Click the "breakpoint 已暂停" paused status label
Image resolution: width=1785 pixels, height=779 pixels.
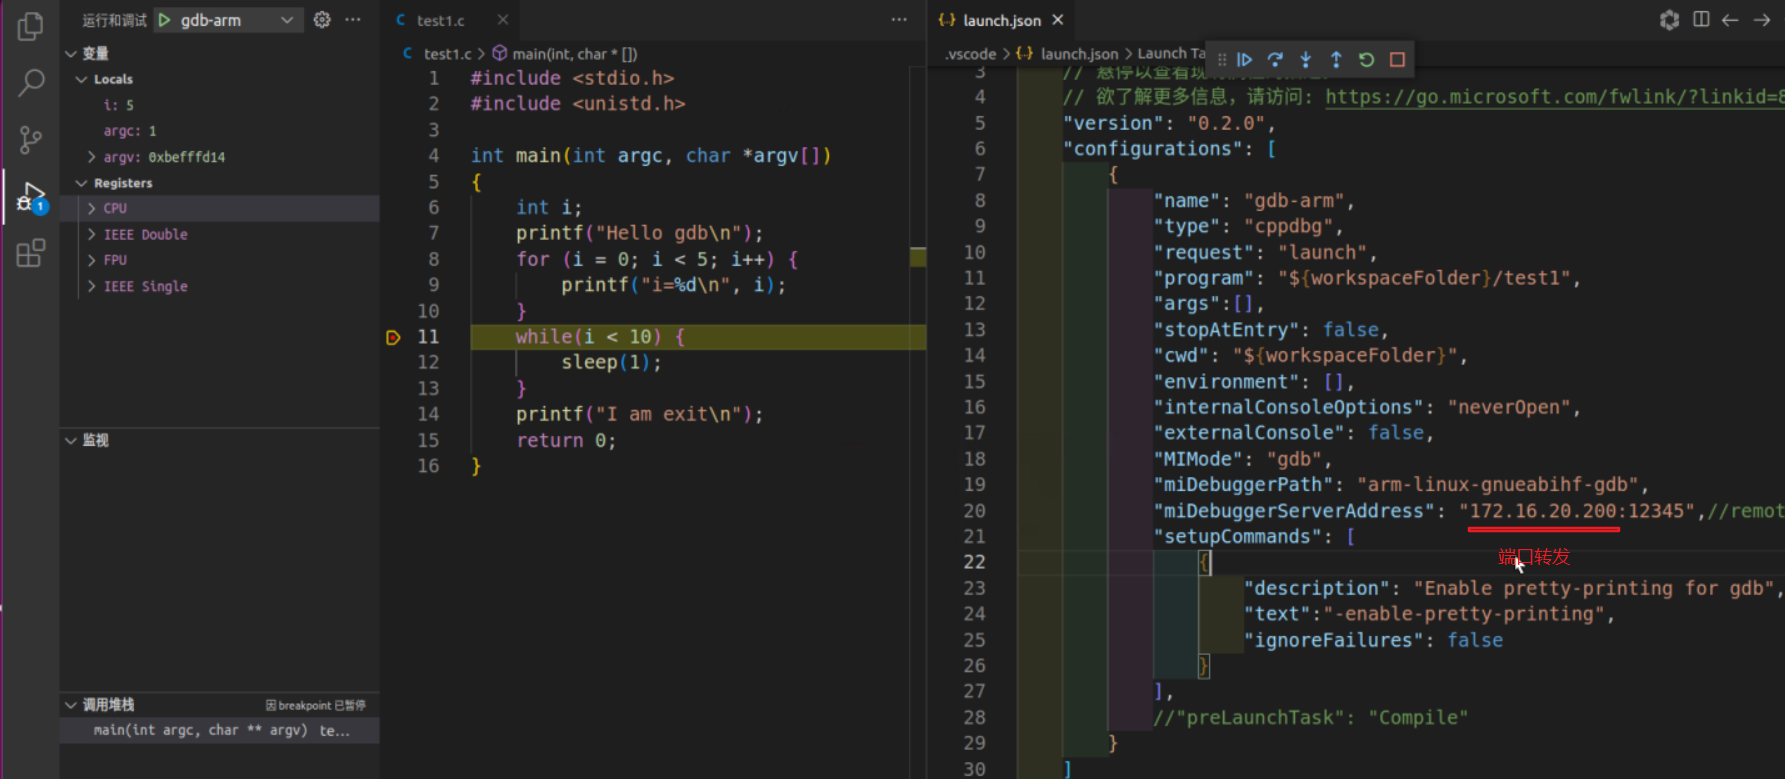pos(316,705)
